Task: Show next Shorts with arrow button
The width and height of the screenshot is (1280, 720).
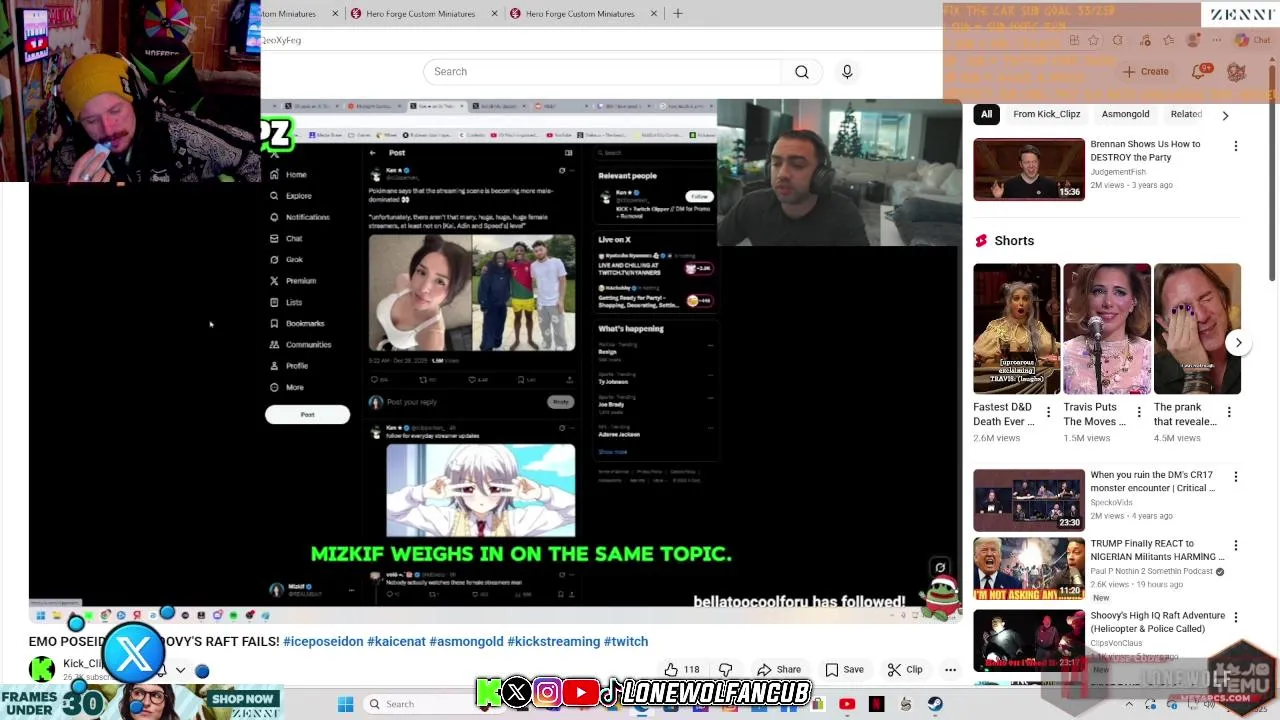Action: click(x=1238, y=343)
